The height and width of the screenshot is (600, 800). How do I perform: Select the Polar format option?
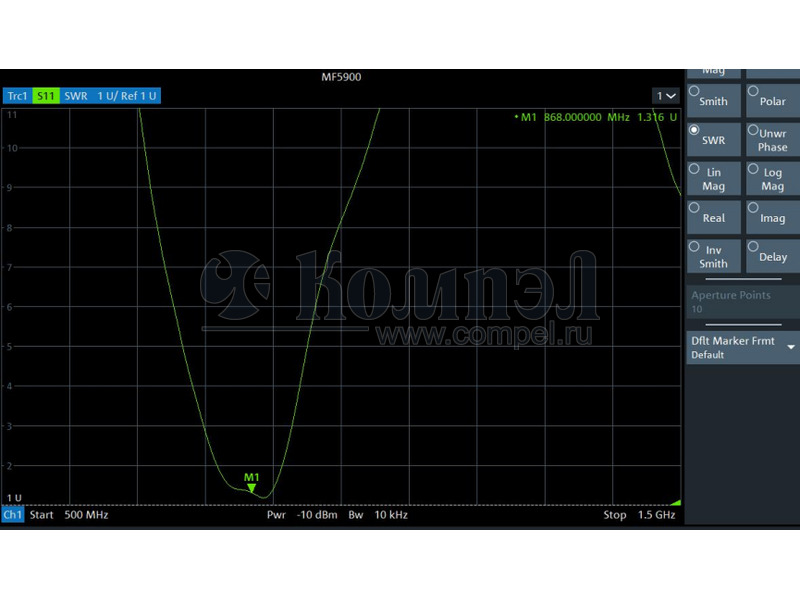(x=772, y=100)
